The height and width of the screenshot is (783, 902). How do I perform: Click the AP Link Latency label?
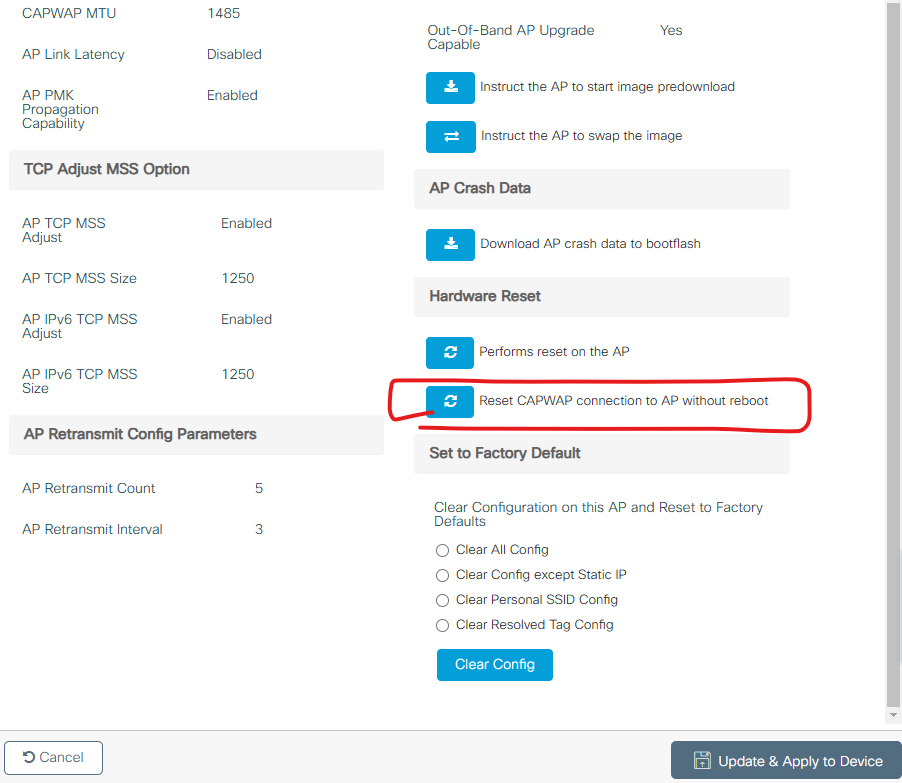pos(73,55)
